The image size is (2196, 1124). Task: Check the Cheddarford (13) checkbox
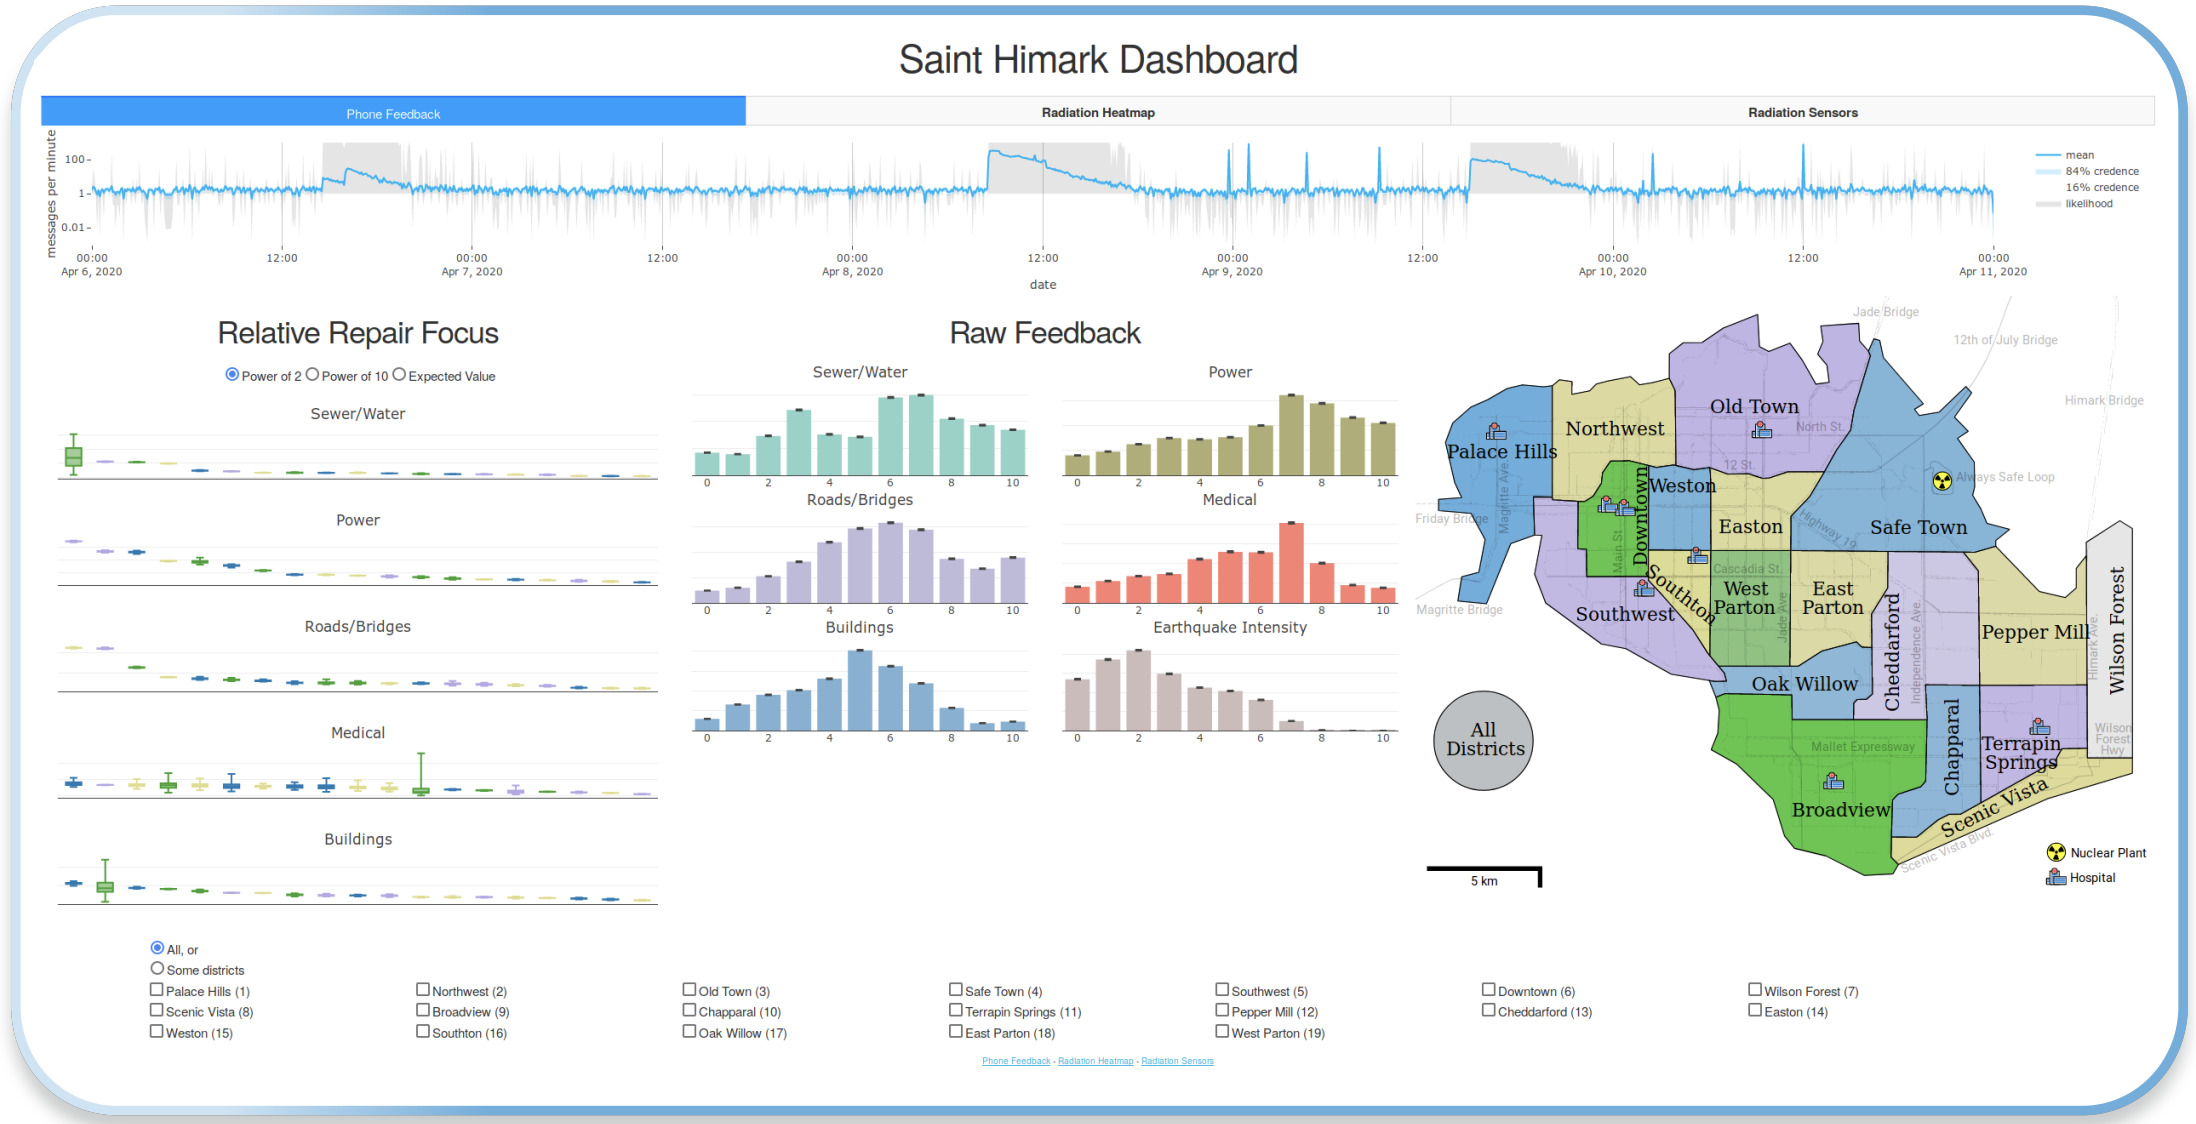1489,1011
